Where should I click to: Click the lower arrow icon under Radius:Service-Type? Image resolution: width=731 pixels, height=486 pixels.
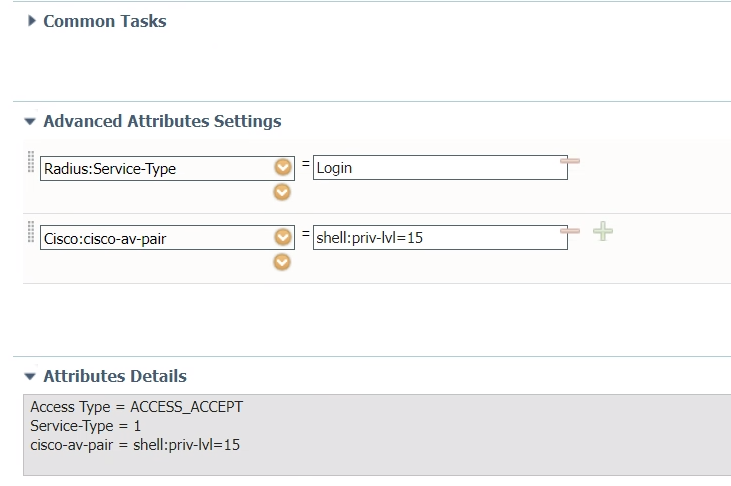pos(282,192)
